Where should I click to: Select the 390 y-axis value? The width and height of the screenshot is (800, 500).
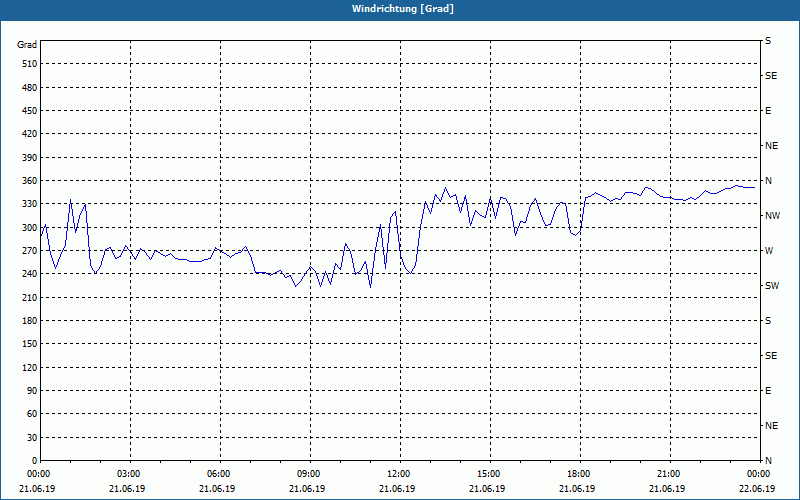30,158
